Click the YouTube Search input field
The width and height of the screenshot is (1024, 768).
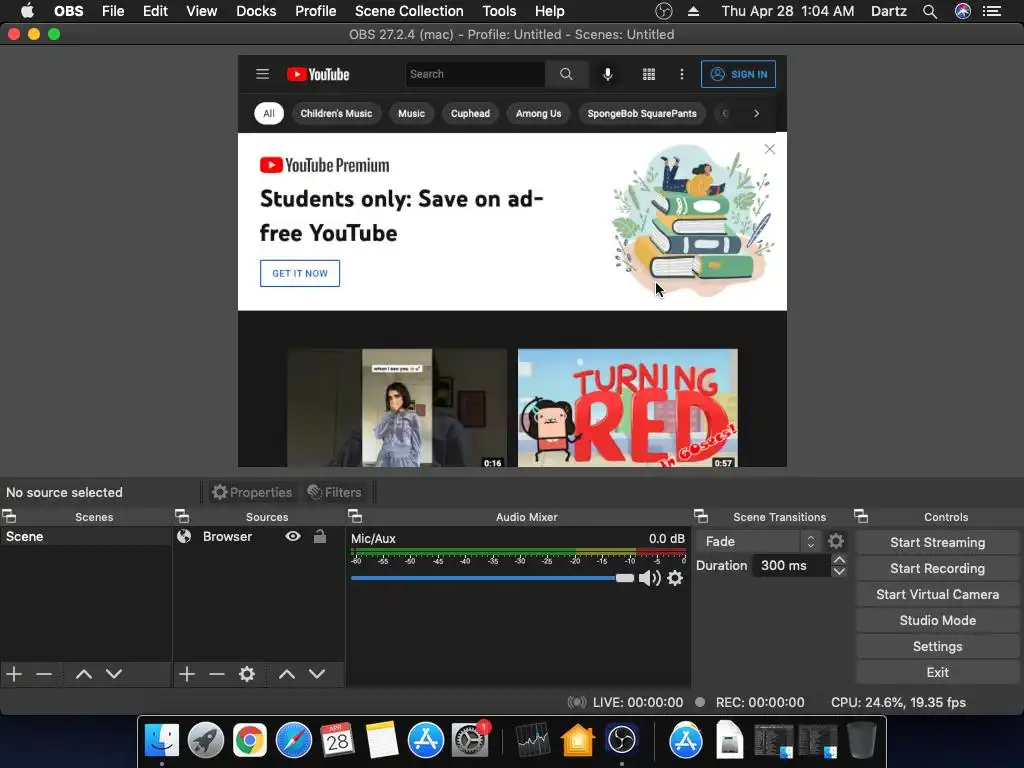pyautogui.click(x=475, y=74)
